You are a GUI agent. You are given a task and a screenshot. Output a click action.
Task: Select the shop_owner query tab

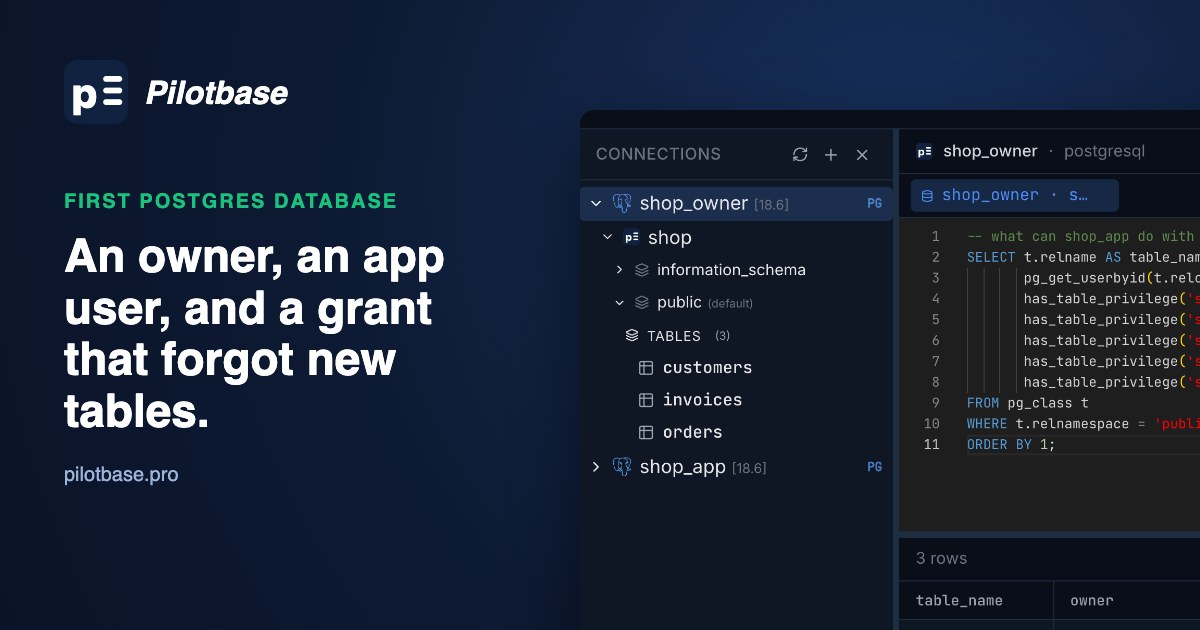pos(1014,196)
